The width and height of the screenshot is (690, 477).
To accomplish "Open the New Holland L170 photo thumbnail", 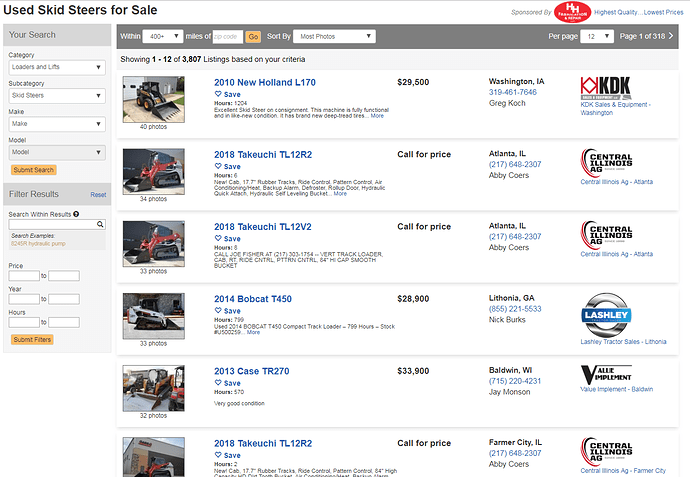I will pos(154,99).
